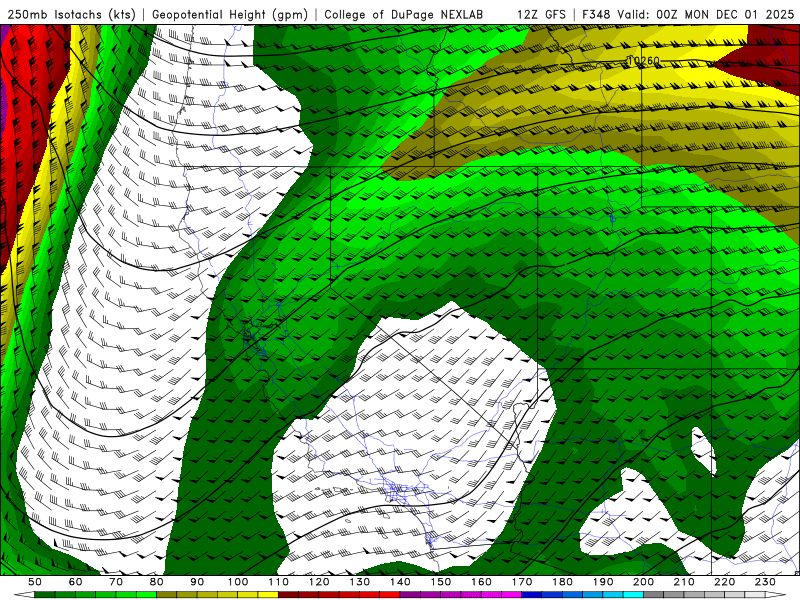Viewport: 800px width, 600px height.
Task: Click the '140' value on color scale
Action: [400, 582]
